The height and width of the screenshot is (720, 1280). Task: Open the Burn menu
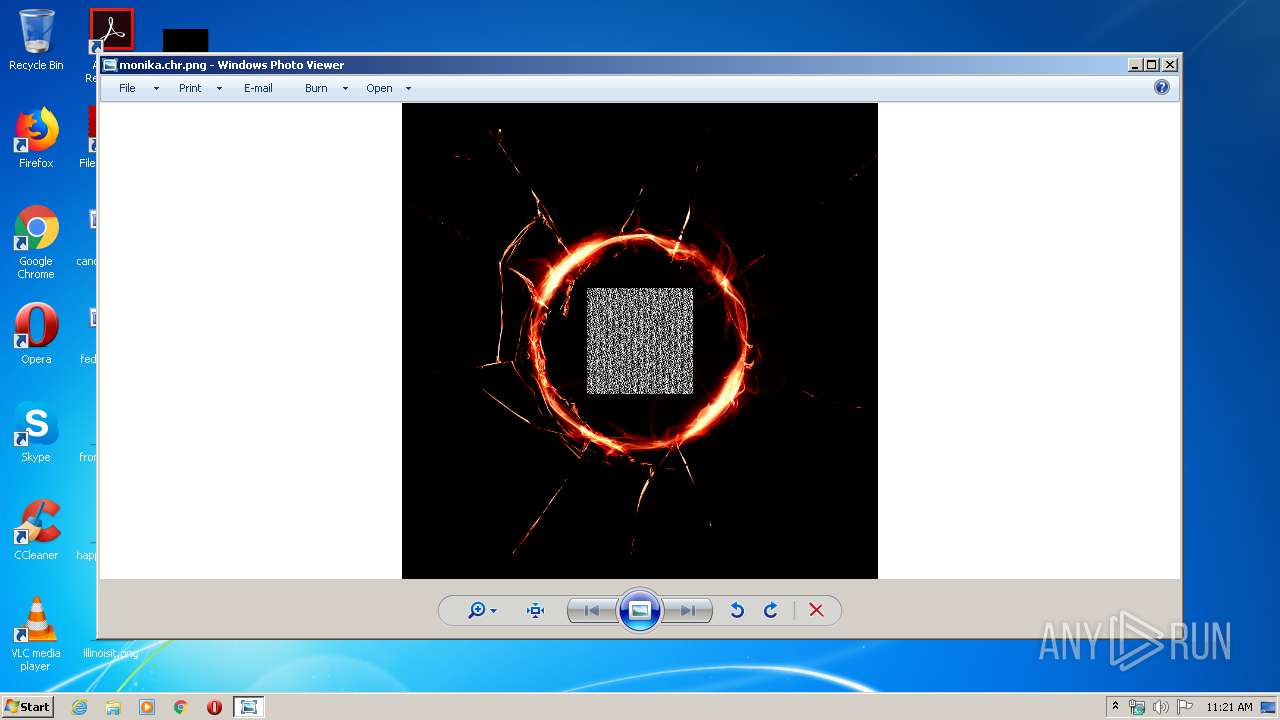pos(316,88)
